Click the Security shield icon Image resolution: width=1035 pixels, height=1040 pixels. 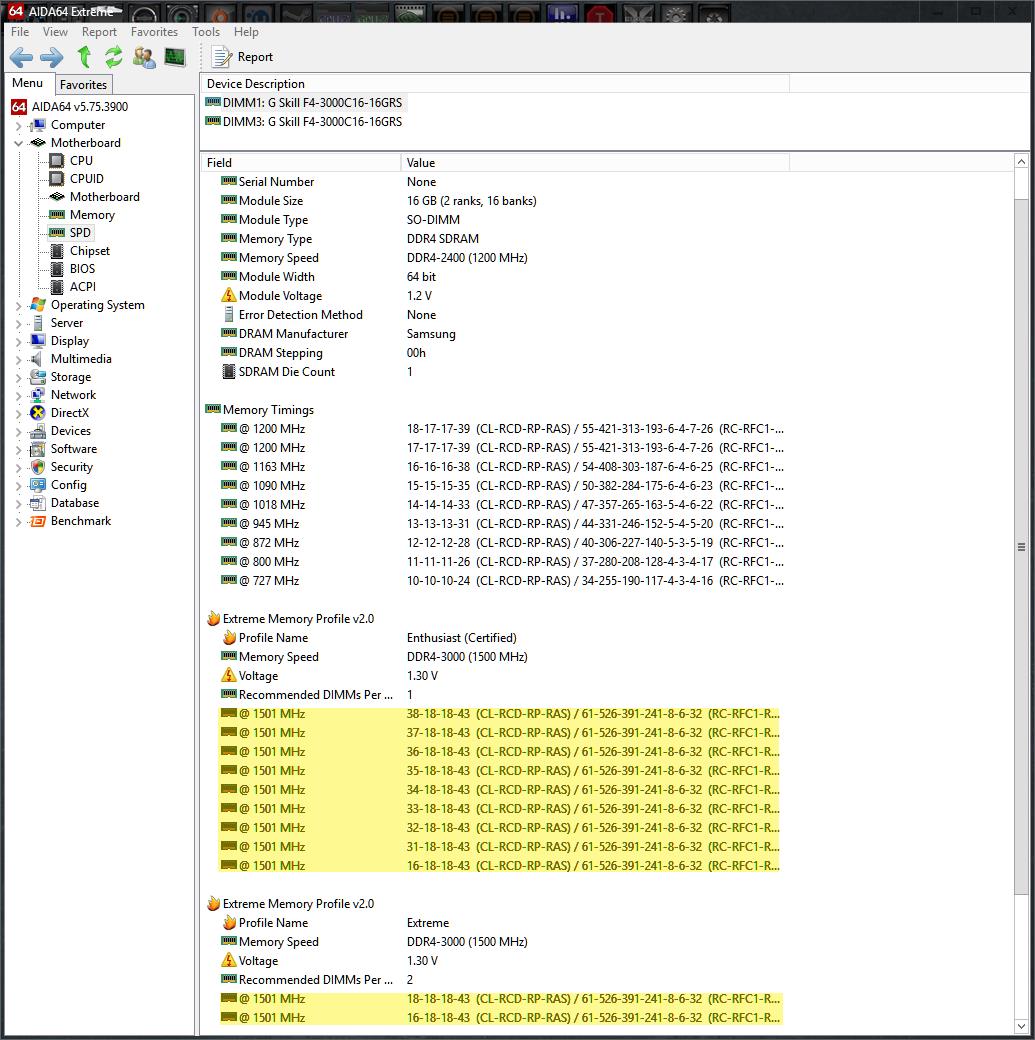(x=38, y=467)
